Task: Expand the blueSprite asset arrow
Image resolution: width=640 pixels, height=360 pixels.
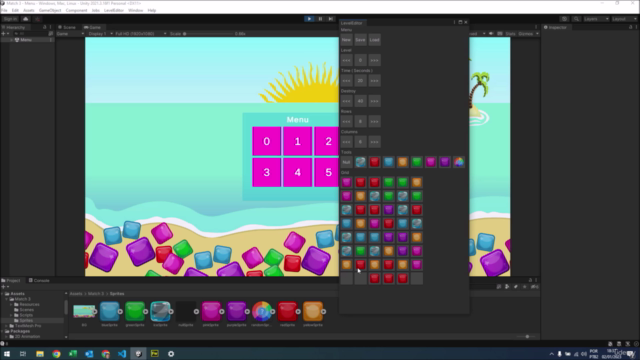Action: pos(120,311)
